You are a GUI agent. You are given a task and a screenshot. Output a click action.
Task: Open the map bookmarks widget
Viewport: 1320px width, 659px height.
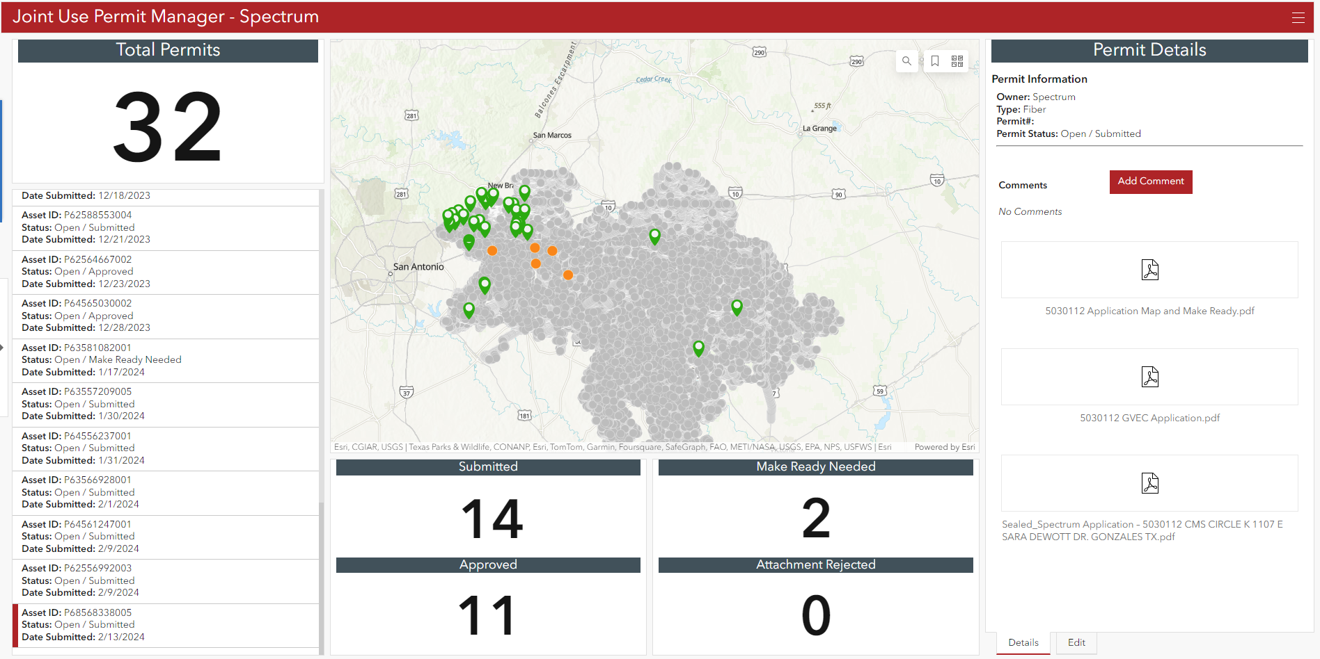(933, 60)
